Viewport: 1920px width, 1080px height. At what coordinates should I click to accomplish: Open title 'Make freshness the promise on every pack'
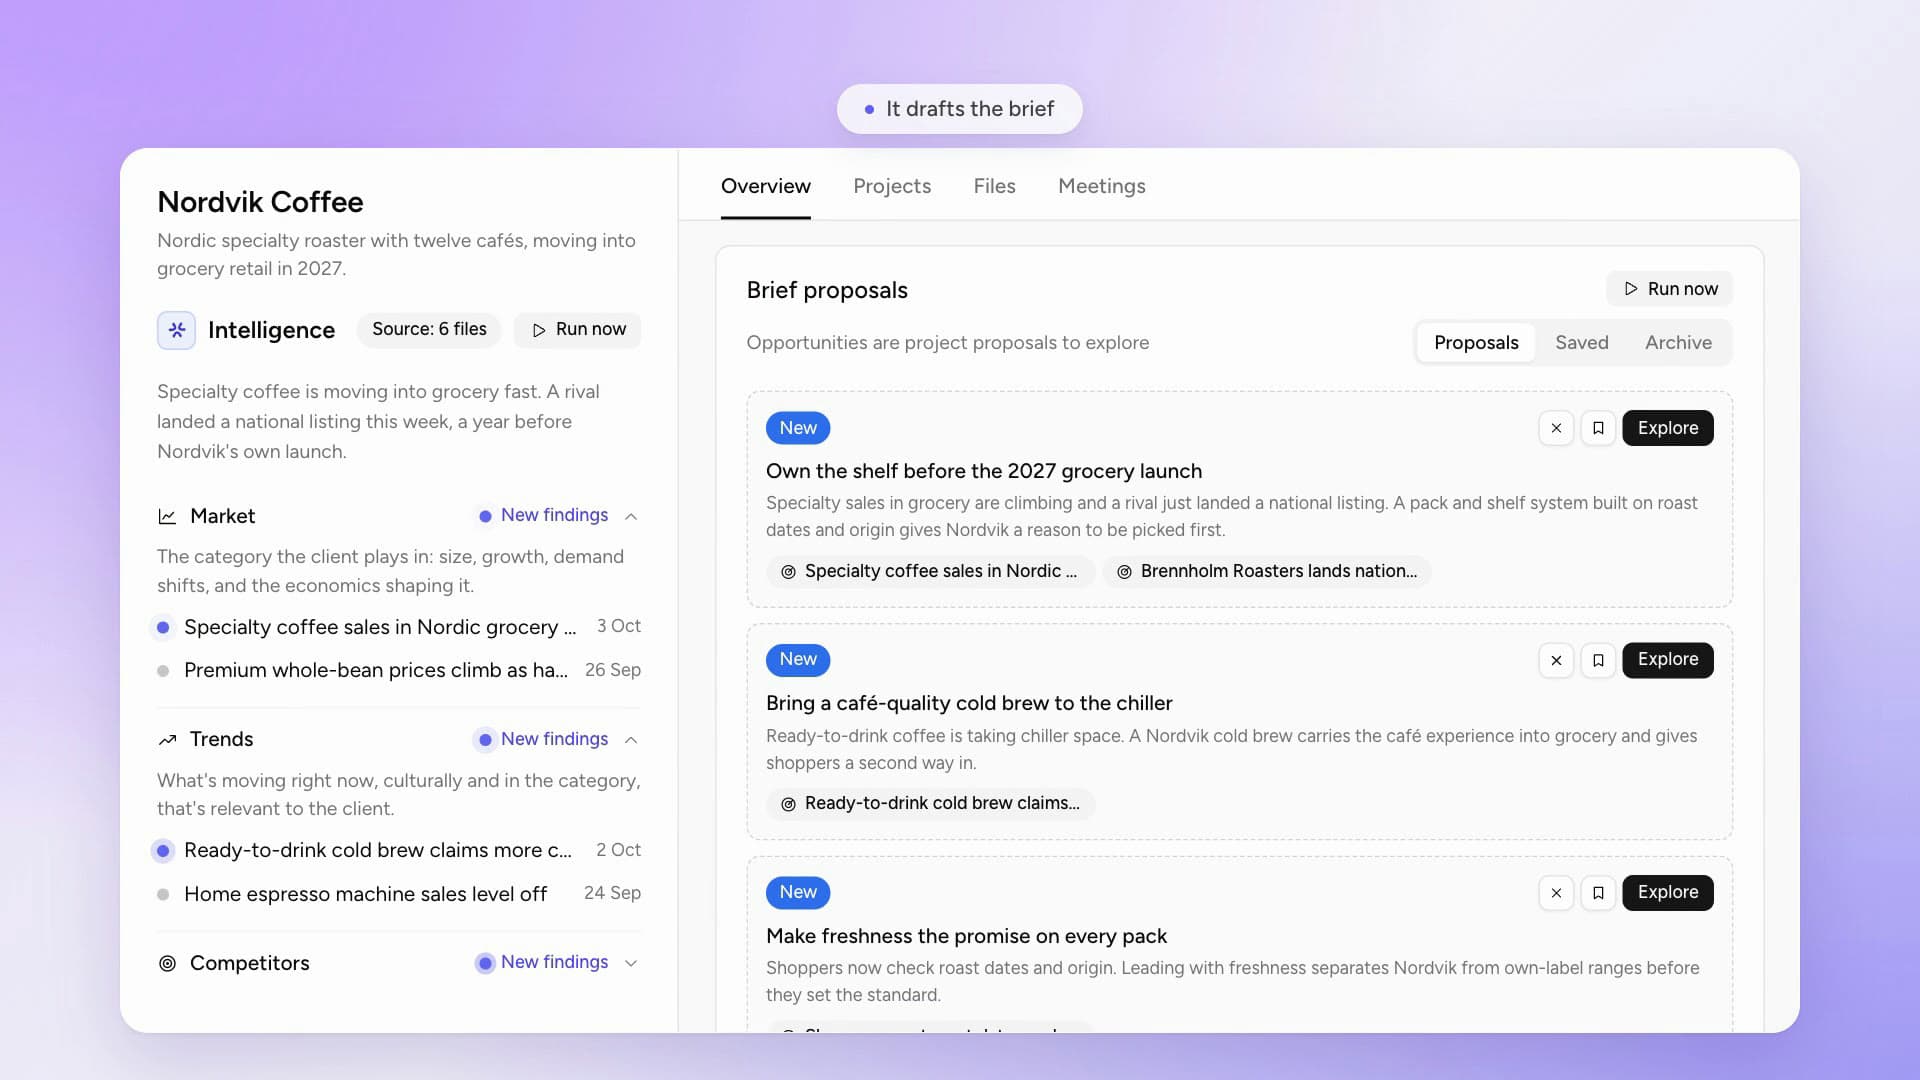pos(966,937)
